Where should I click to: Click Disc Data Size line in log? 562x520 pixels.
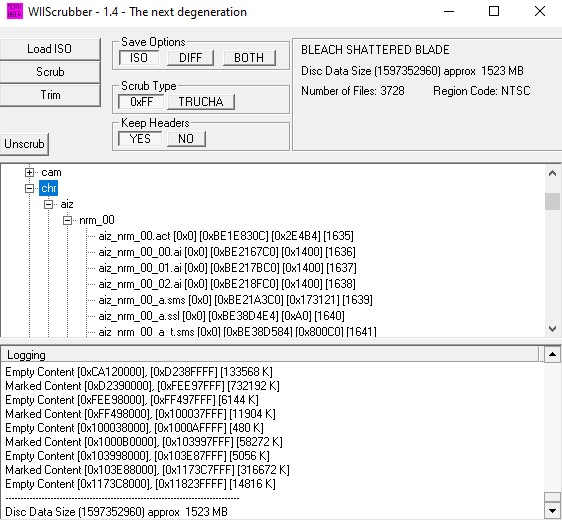point(116,512)
